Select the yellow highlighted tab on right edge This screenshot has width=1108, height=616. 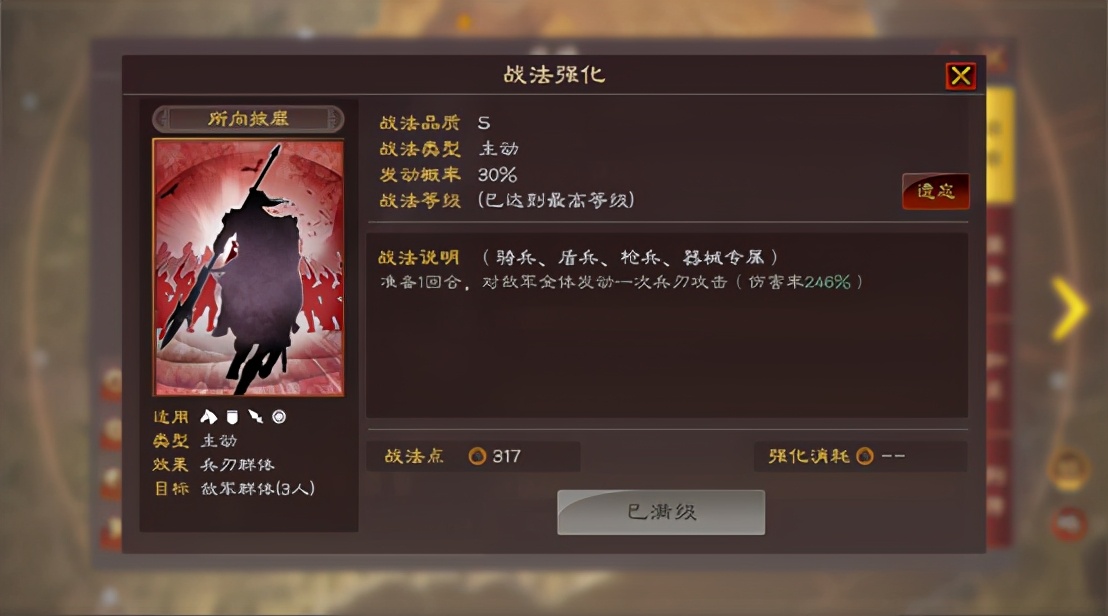click(x=999, y=146)
